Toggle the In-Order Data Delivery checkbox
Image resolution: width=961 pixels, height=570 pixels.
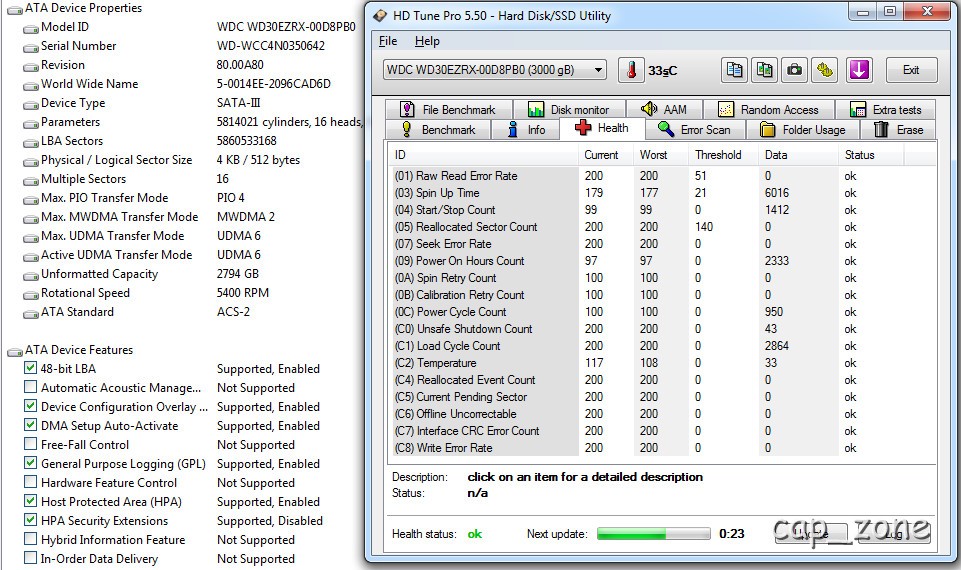30,558
